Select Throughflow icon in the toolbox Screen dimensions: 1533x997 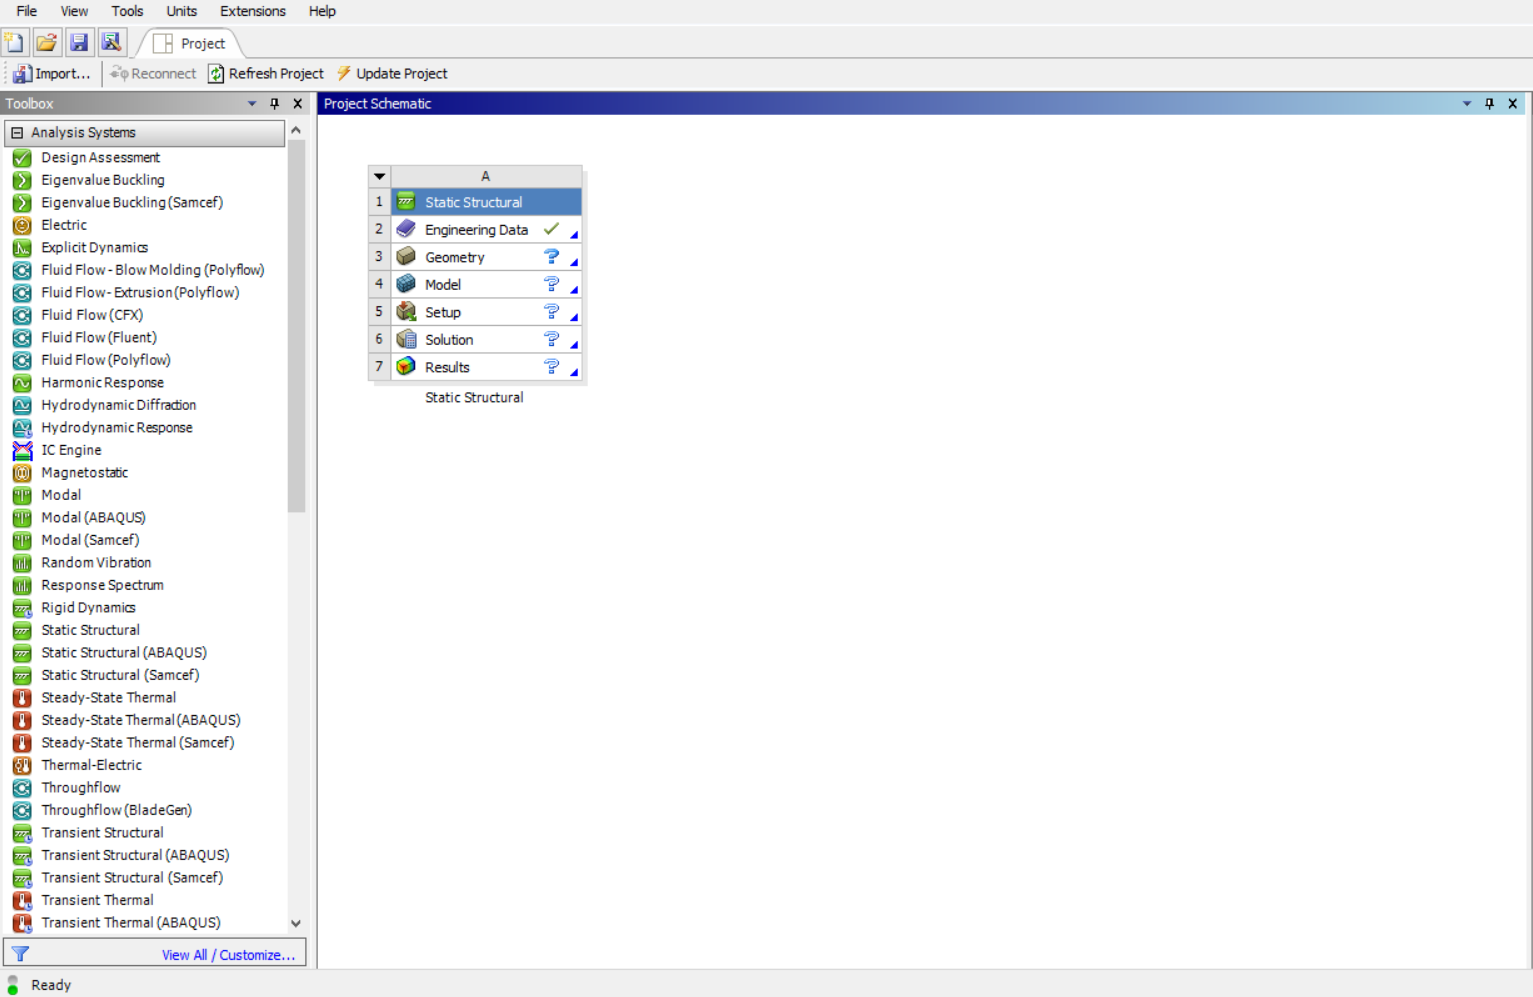point(22,788)
